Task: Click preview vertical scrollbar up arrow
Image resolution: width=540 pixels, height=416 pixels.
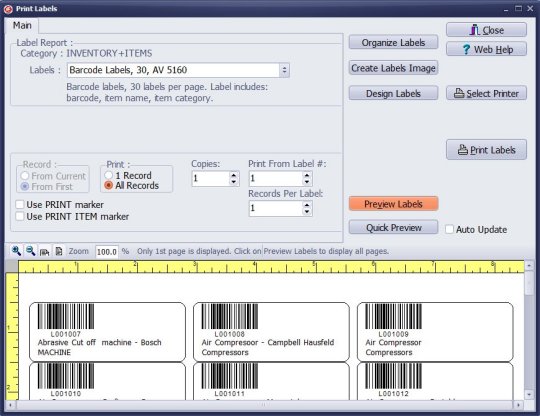Action: [529, 266]
